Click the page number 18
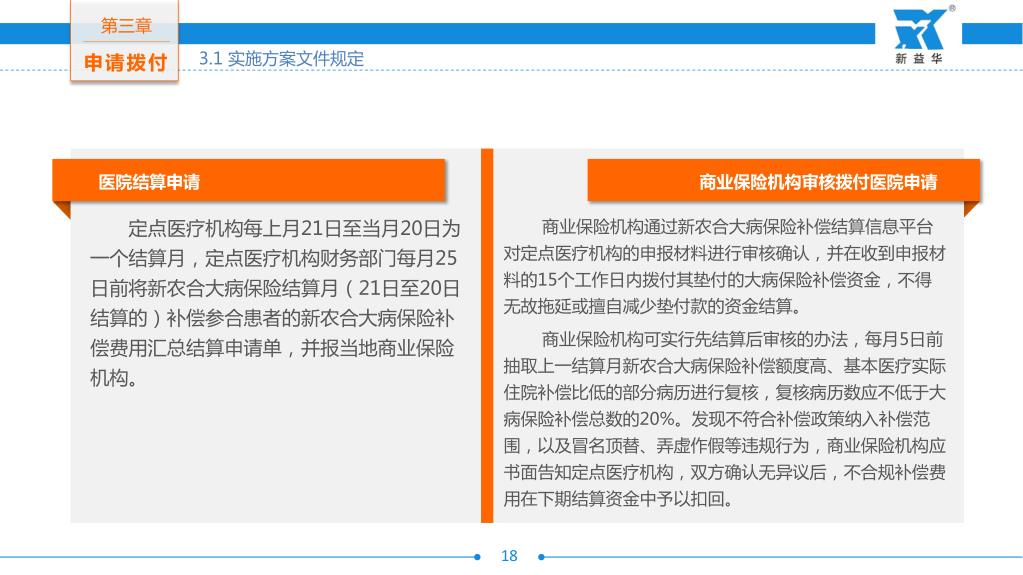The width and height of the screenshot is (1023, 575). tap(509, 556)
